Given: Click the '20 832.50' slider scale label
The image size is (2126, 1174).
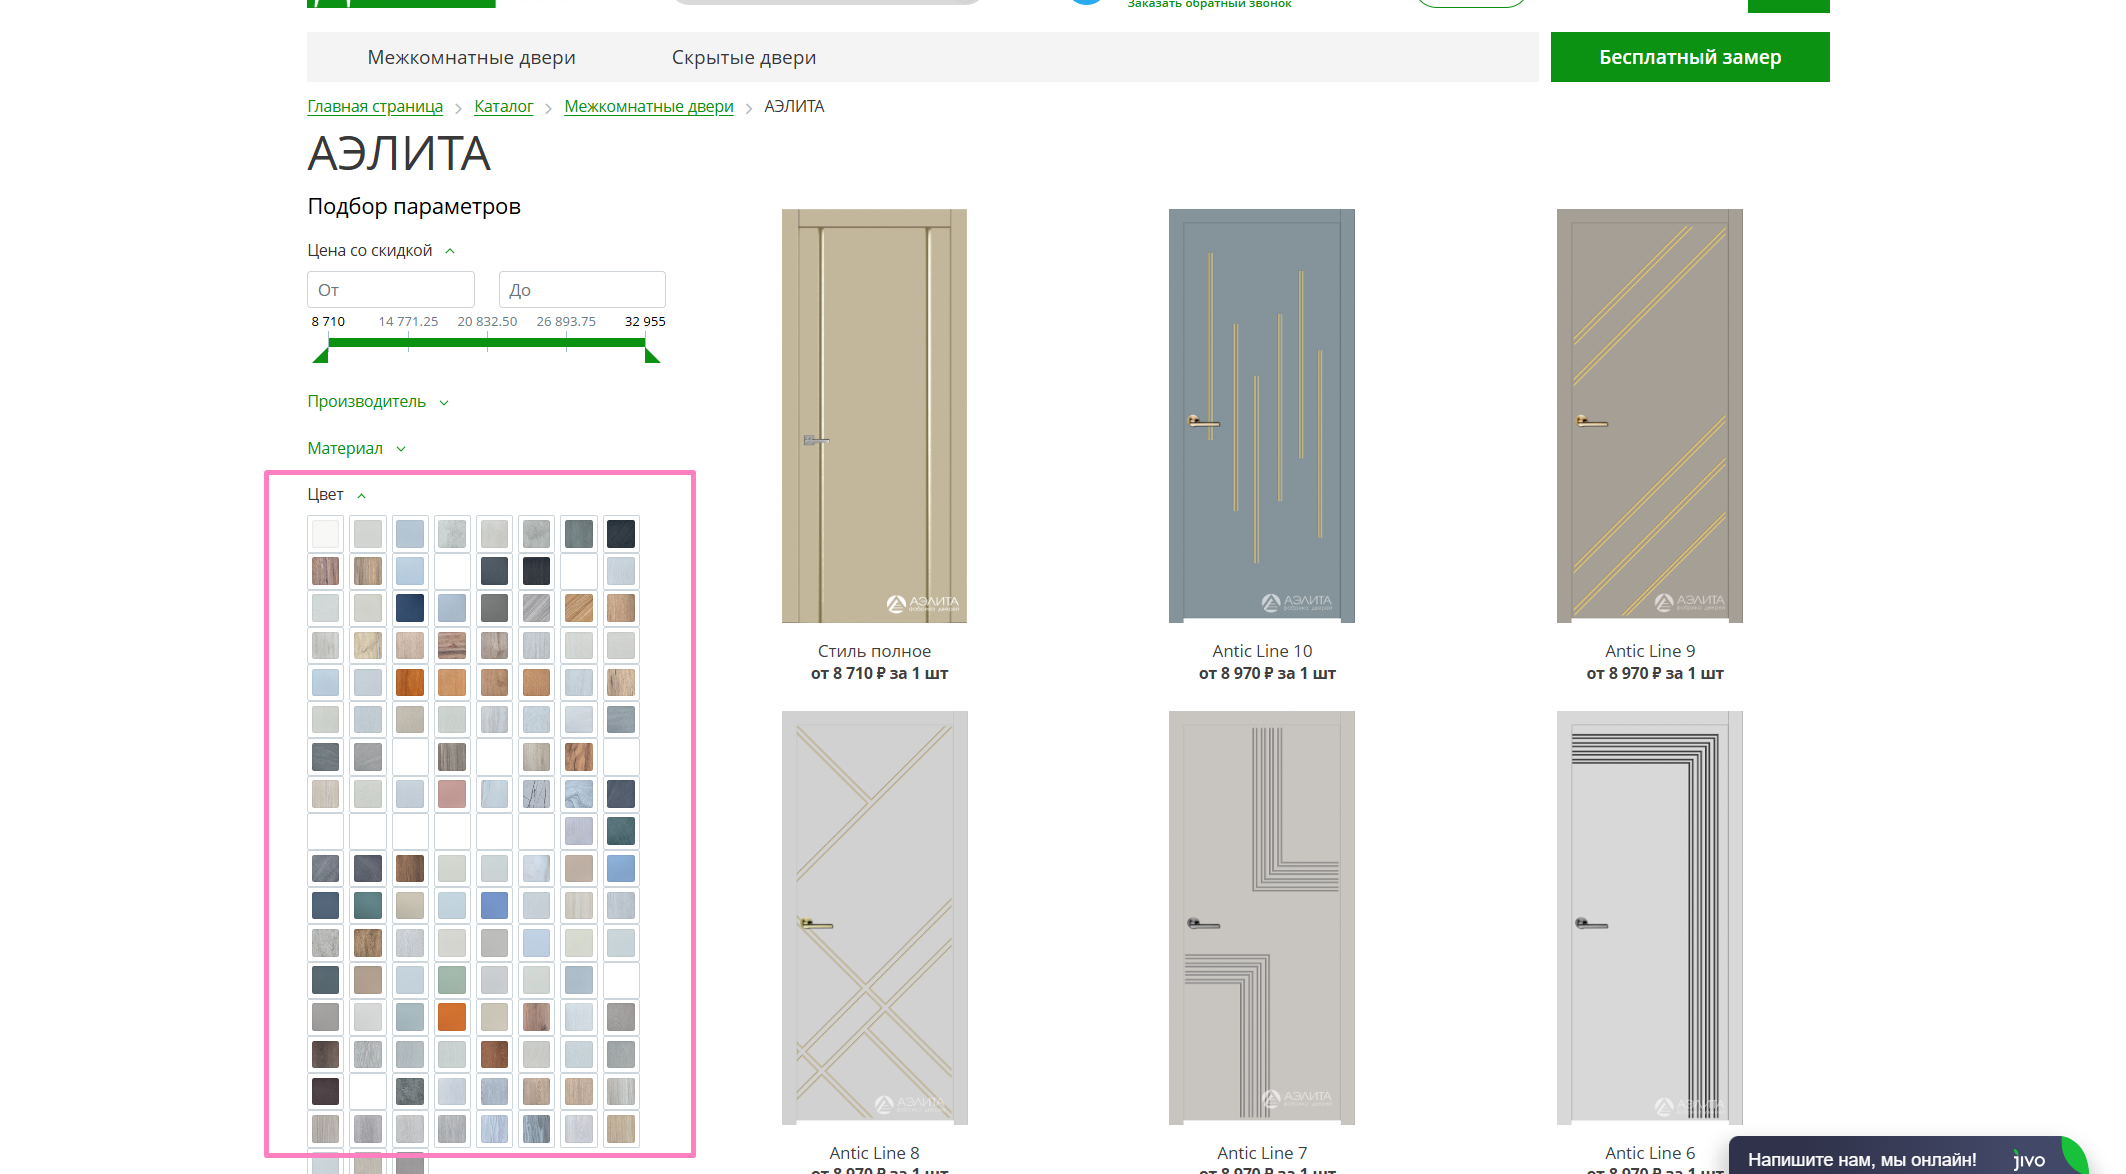Looking at the screenshot, I should [x=487, y=321].
